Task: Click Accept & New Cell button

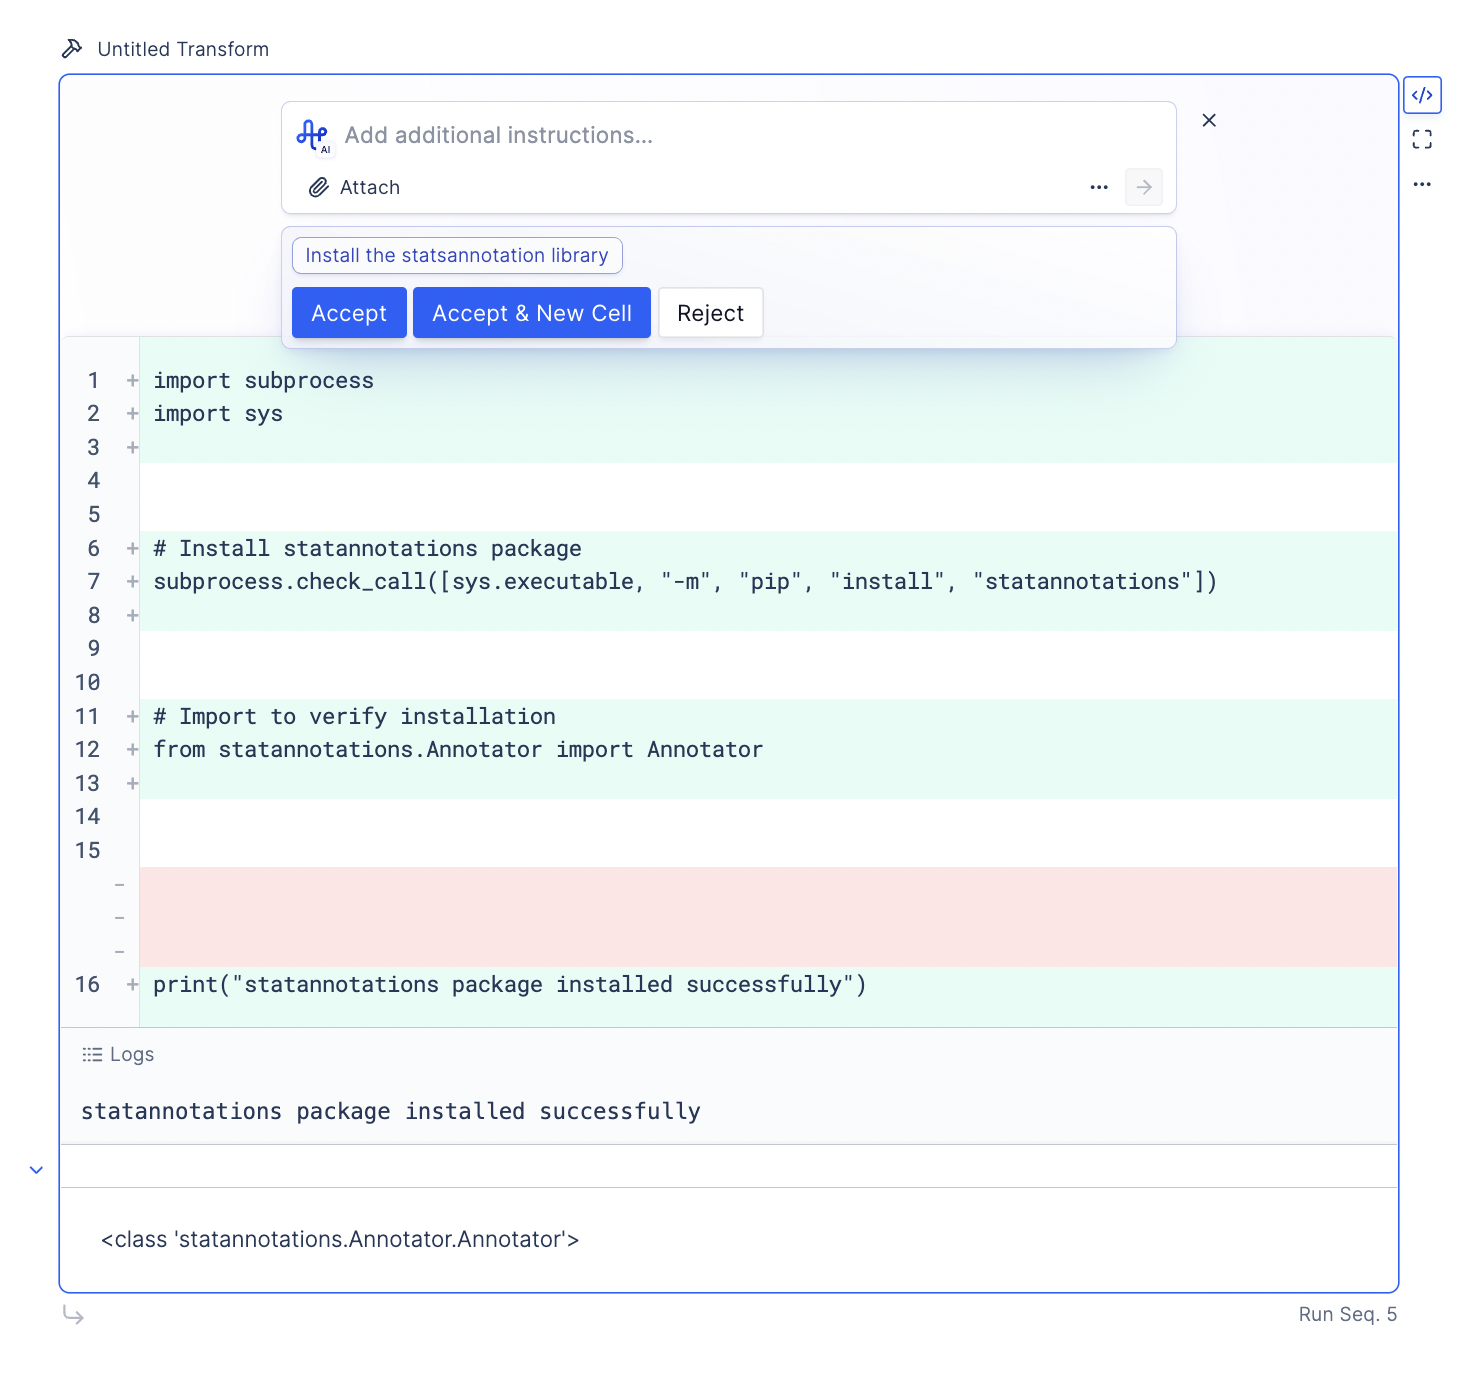Action: (x=532, y=313)
